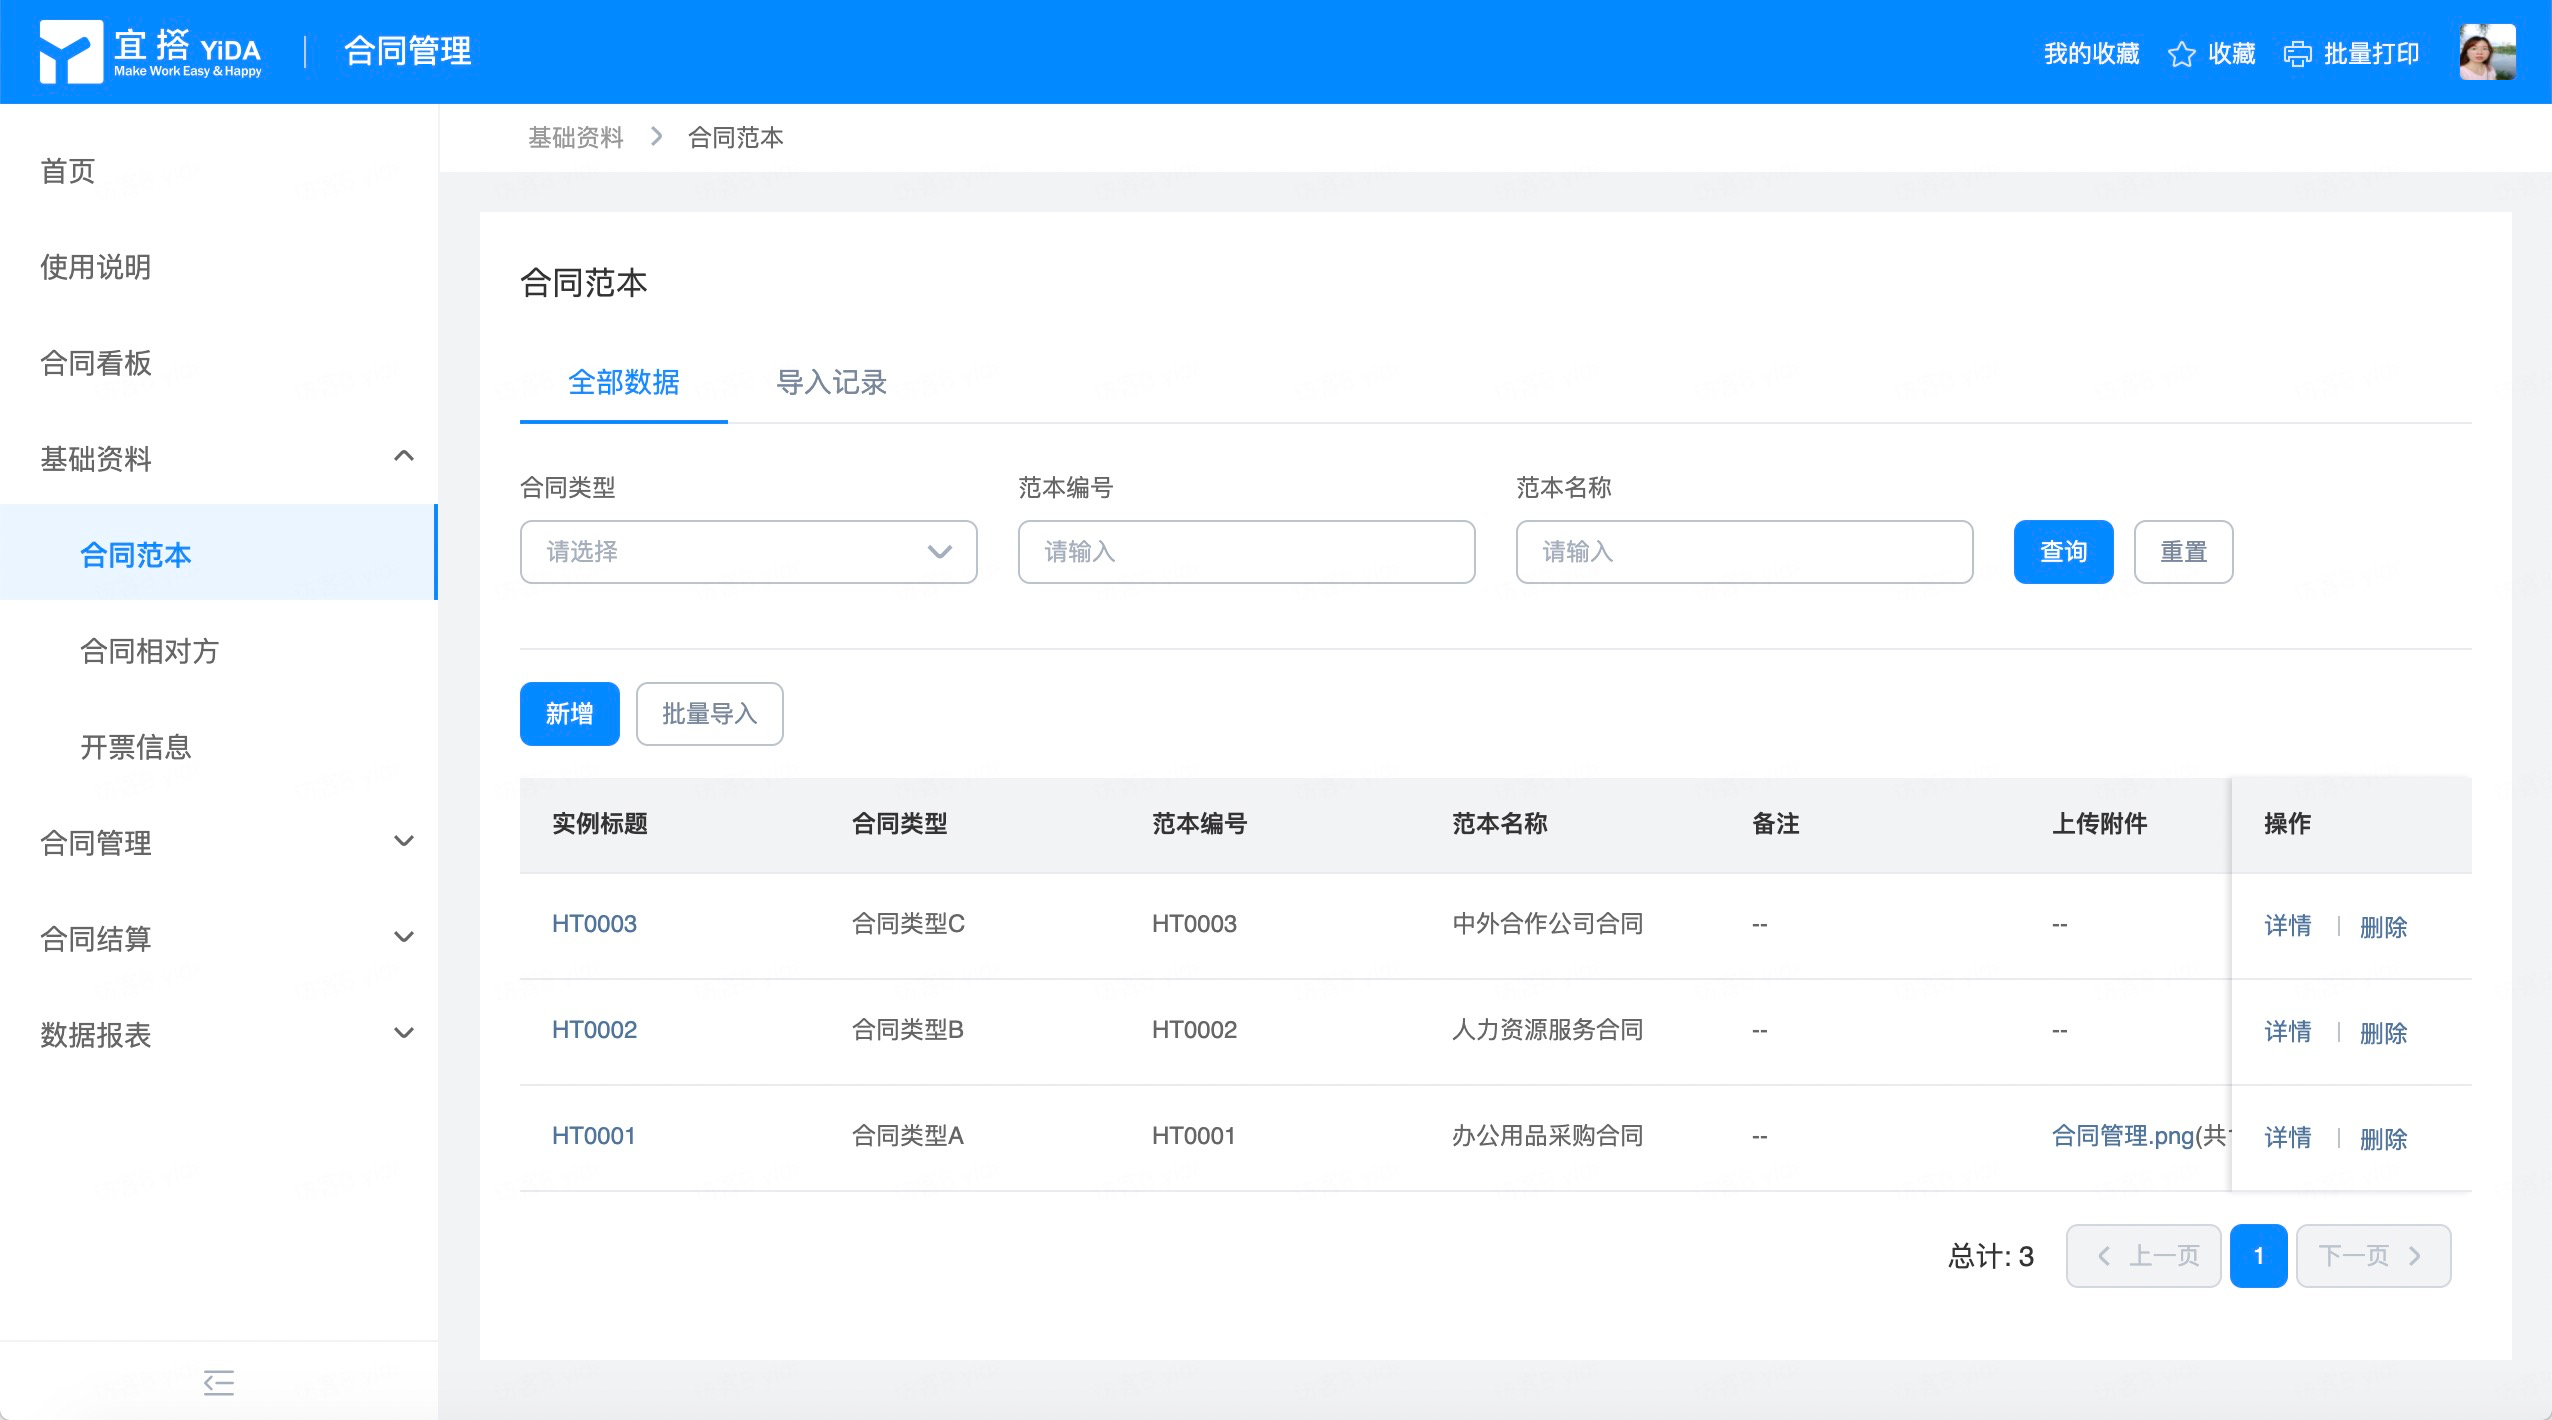The image size is (2552, 1420).
Task: Click the star favorite icon
Action: pyautogui.click(x=2181, y=54)
